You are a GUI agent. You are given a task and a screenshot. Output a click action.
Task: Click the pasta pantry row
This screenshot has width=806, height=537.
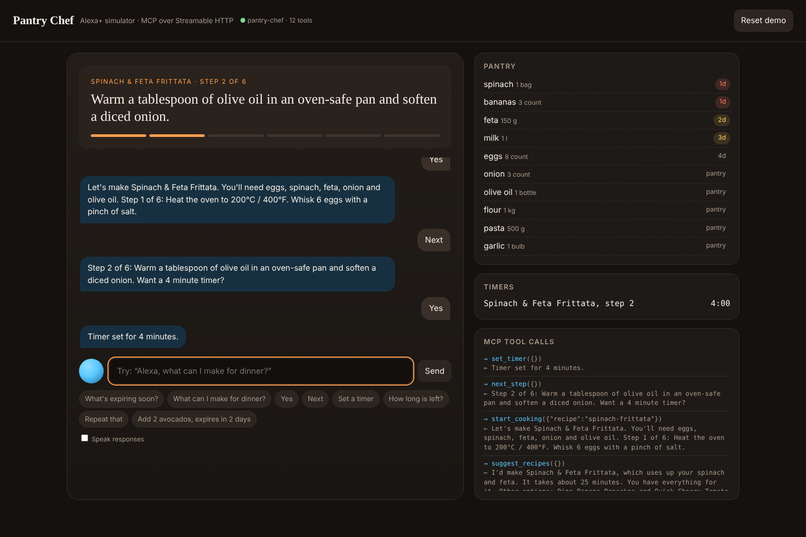[607, 228]
